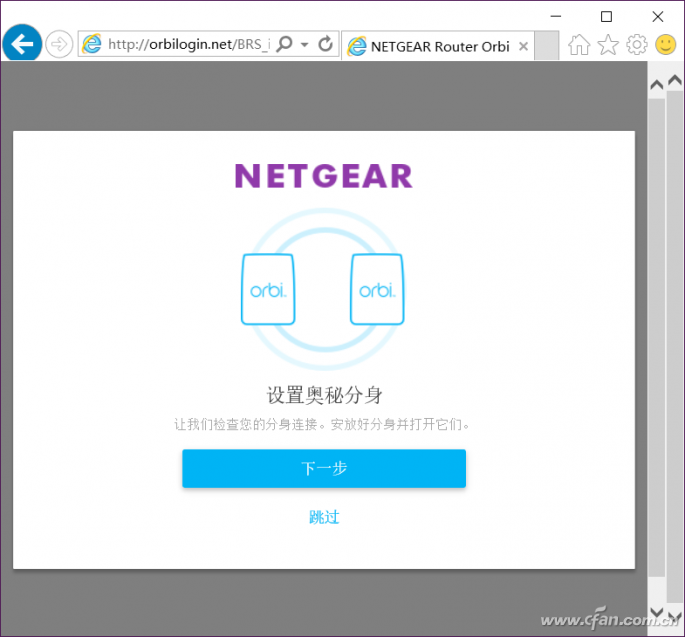Click the smiley feedback icon
The image size is (685, 637).
pos(665,45)
